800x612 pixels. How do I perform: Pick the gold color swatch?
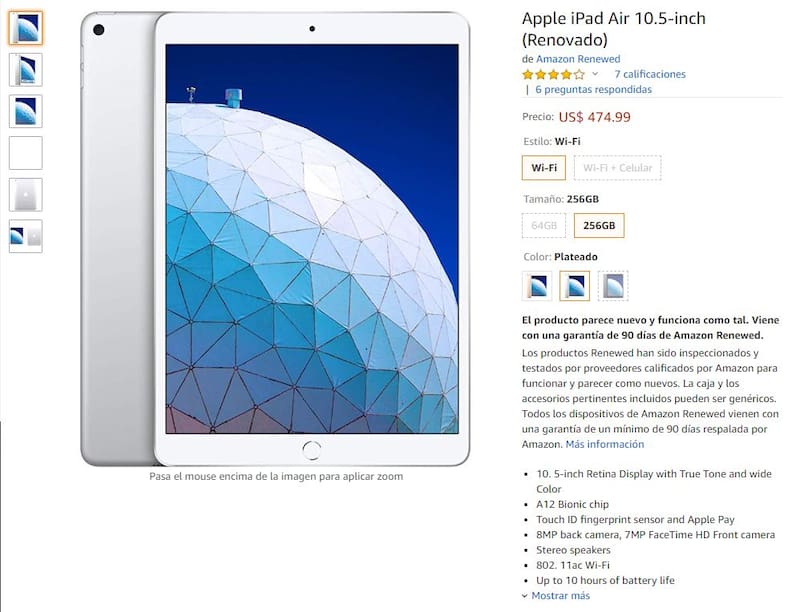tap(537, 286)
